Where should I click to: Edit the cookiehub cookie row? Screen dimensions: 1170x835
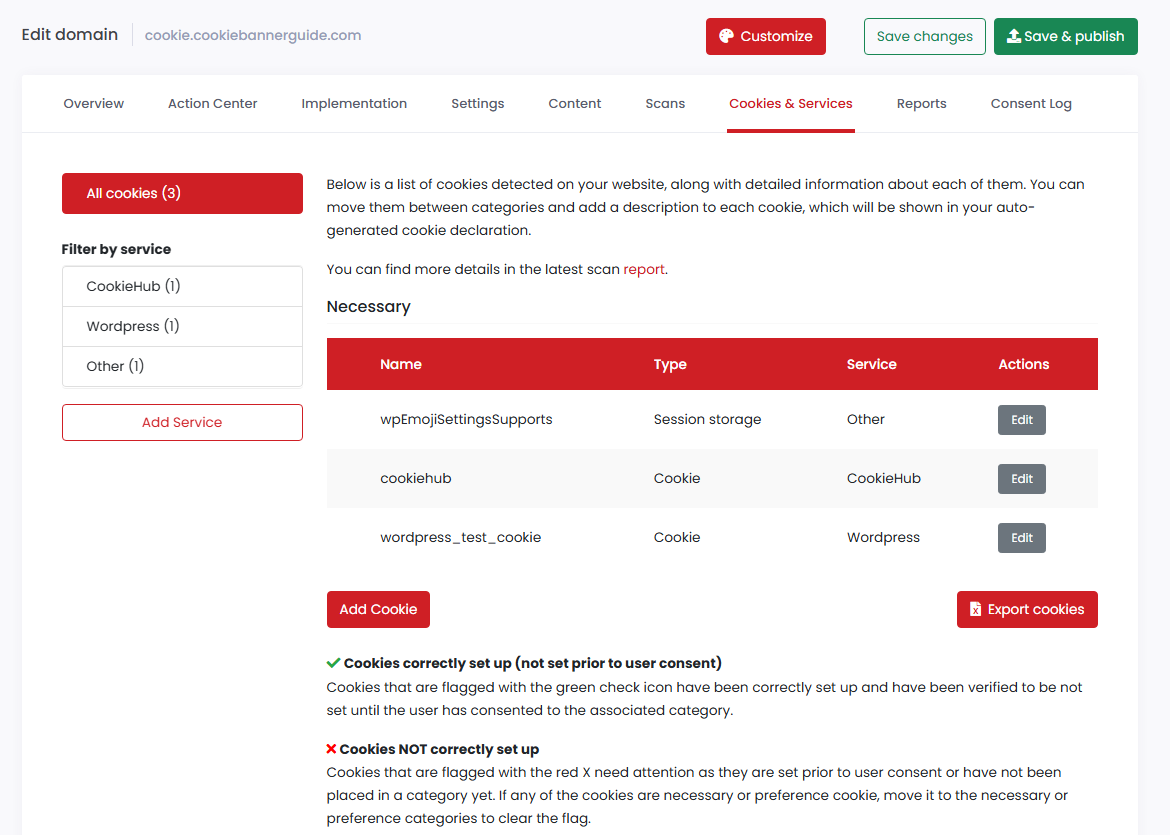pos(1022,478)
